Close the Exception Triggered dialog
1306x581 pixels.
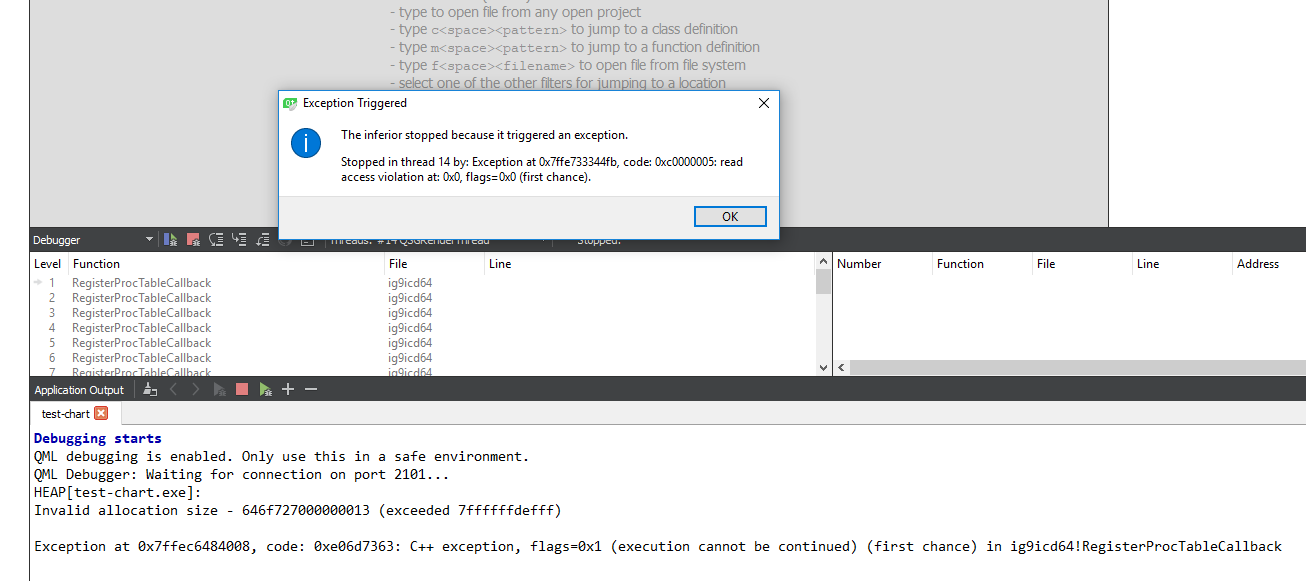click(763, 103)
